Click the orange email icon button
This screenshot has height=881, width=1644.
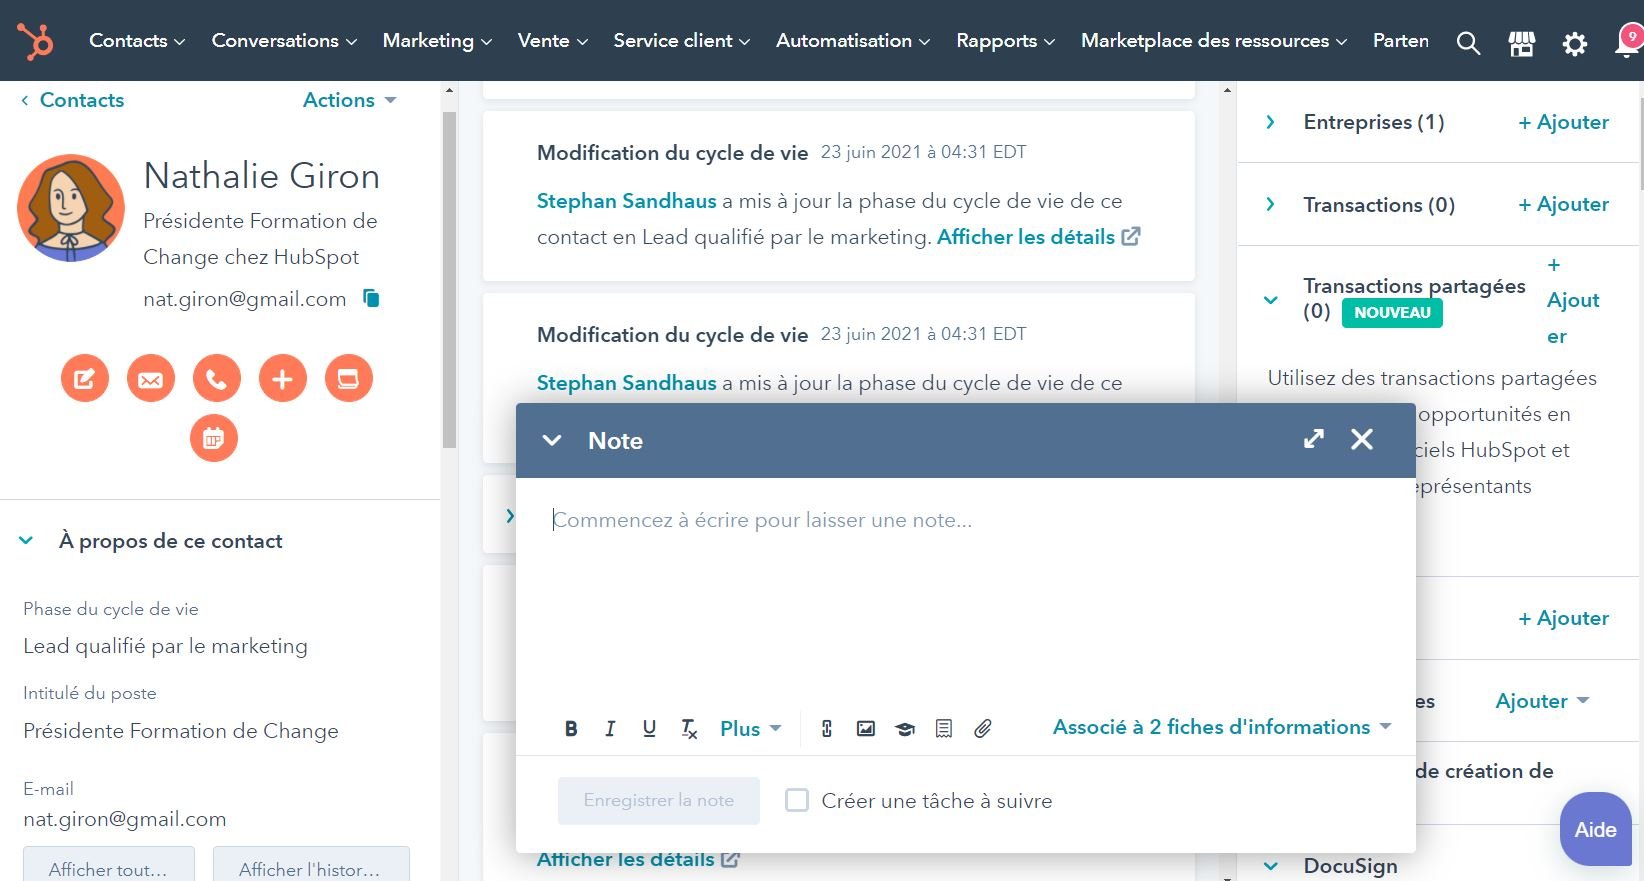[151, 379]
